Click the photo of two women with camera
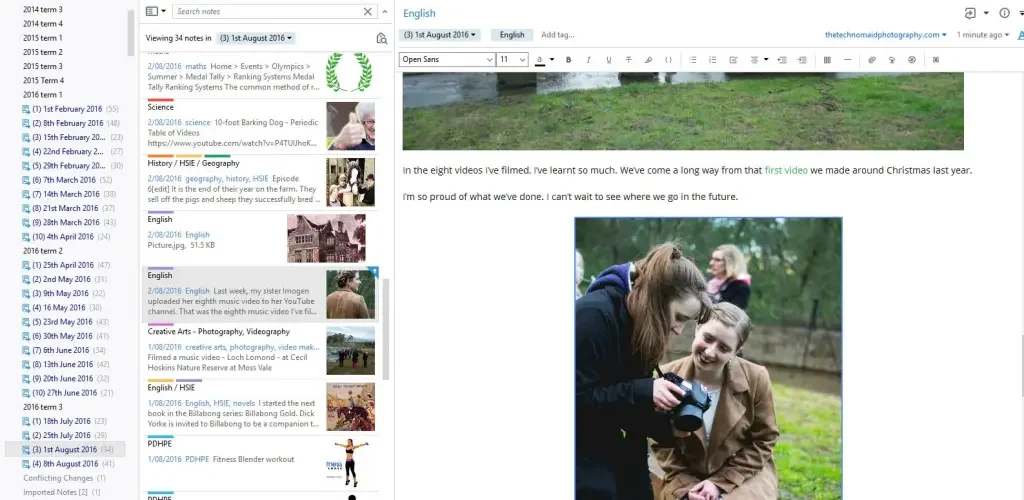This screenshot has height=500, width=1024. click(709, 359)
